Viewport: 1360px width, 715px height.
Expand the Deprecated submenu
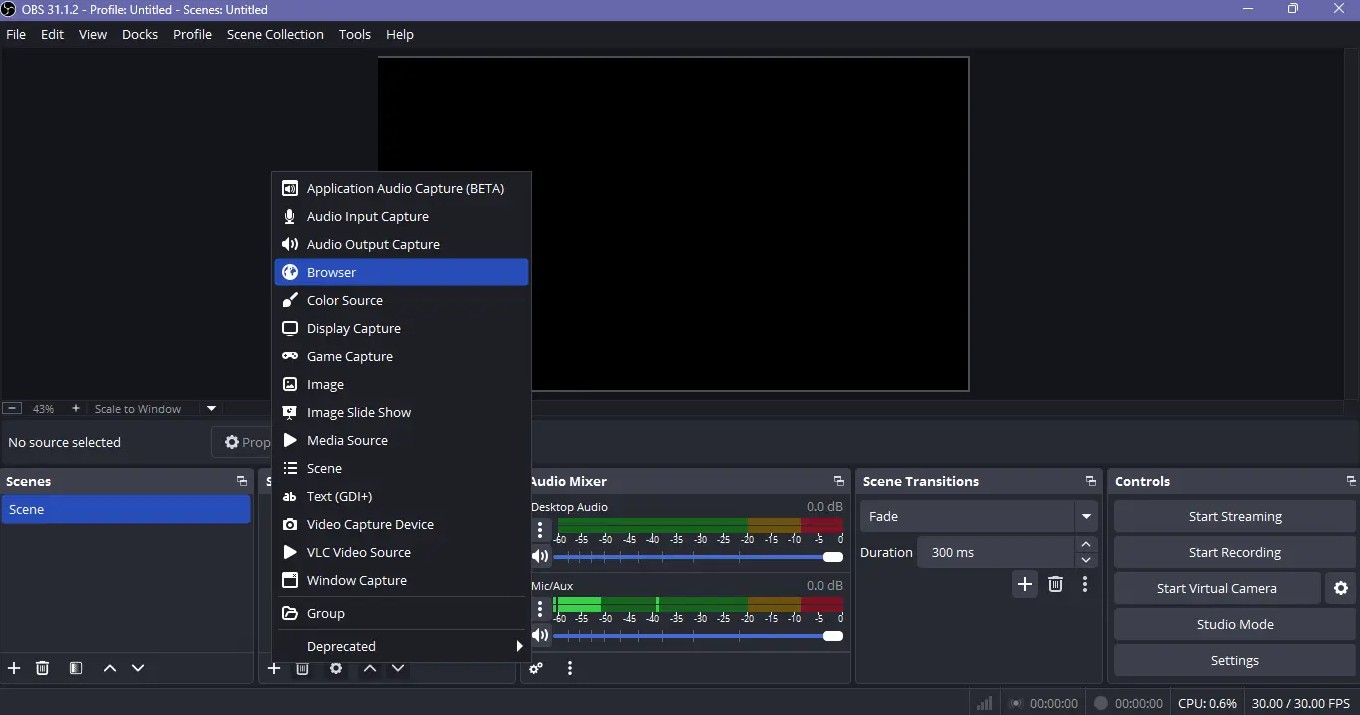coord(401,646)
